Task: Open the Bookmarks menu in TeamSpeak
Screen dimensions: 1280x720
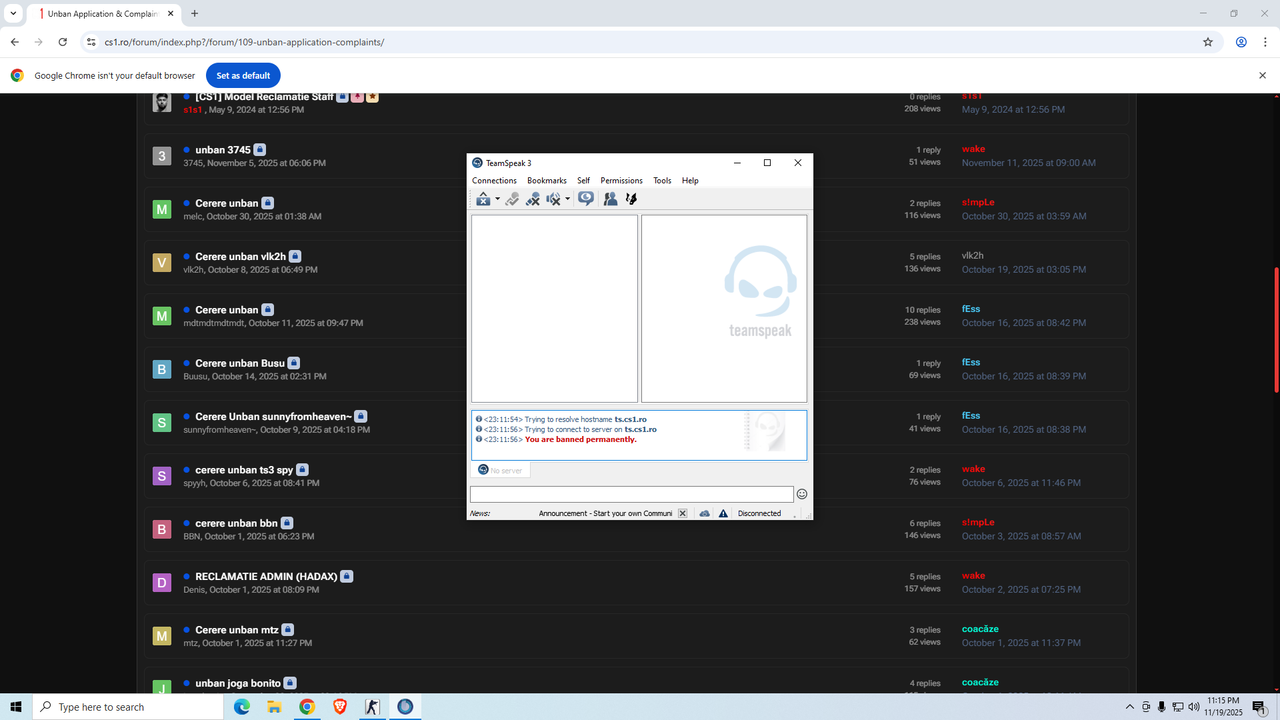Action: click(547, 181)
